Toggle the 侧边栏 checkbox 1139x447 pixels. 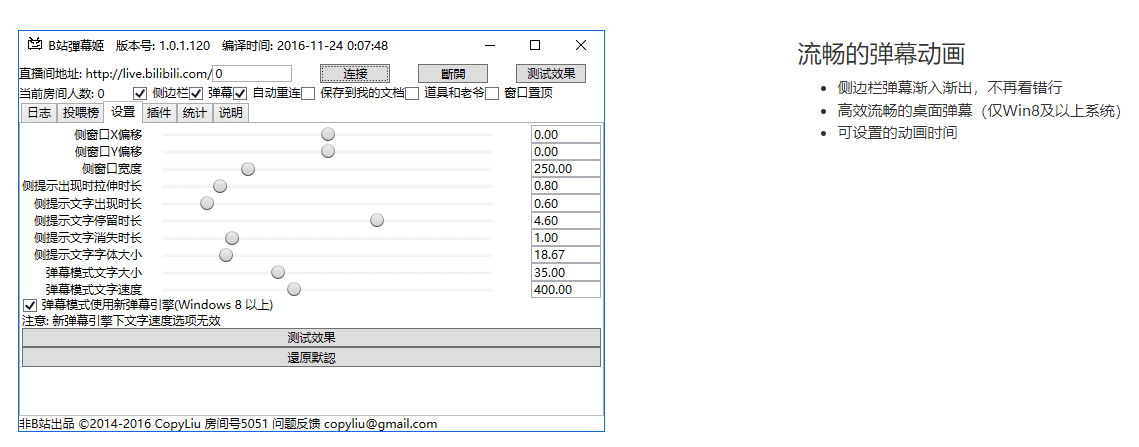[139, 93]
